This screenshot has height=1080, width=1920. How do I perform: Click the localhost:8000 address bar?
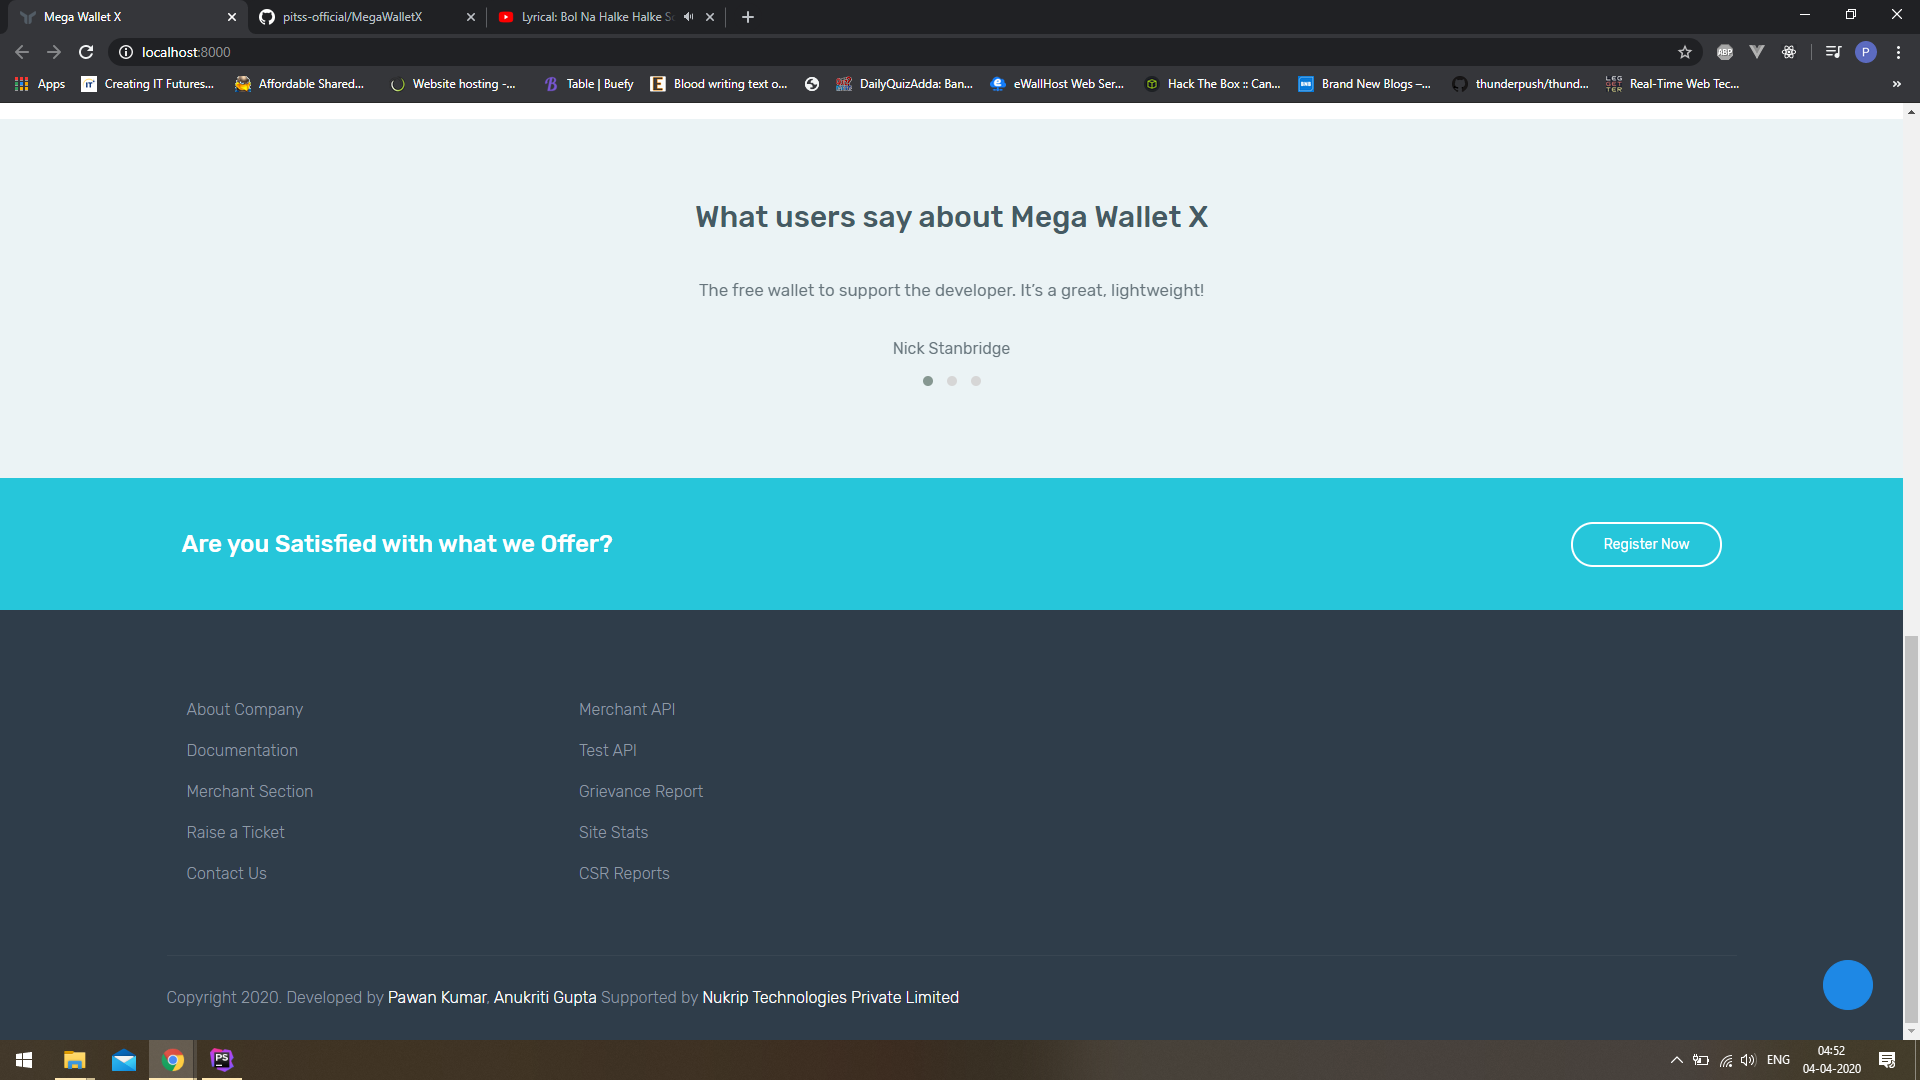(x=186, y=52)
